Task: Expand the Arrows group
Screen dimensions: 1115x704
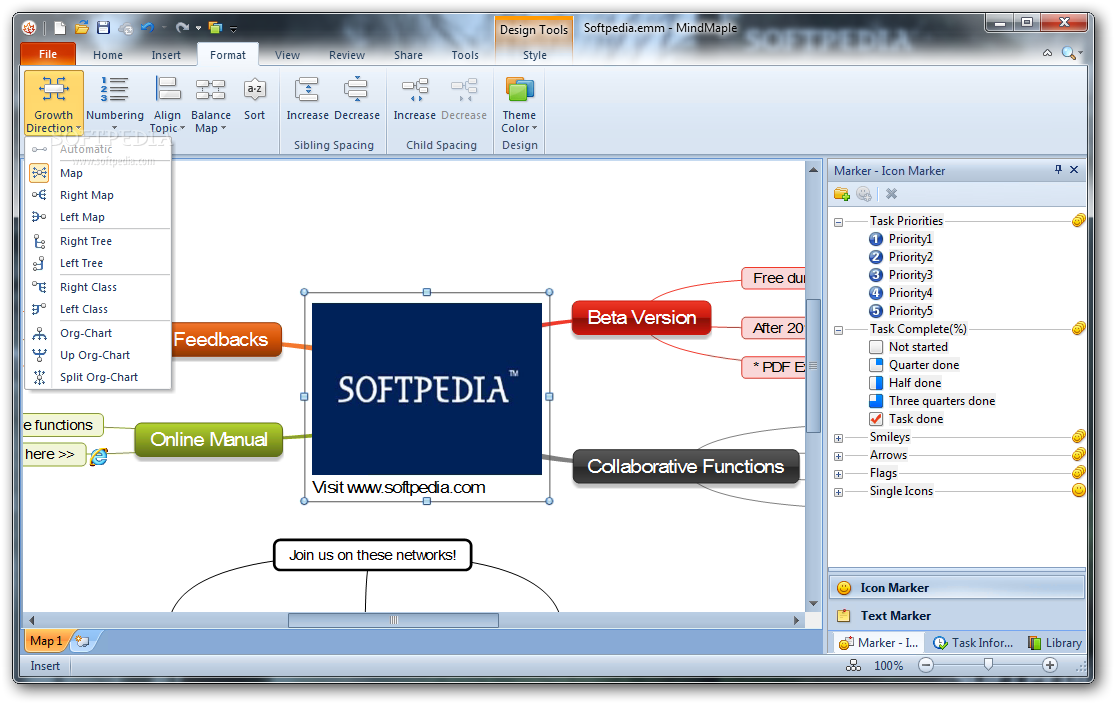Action: pyautogui.click(x=838, y=456)
